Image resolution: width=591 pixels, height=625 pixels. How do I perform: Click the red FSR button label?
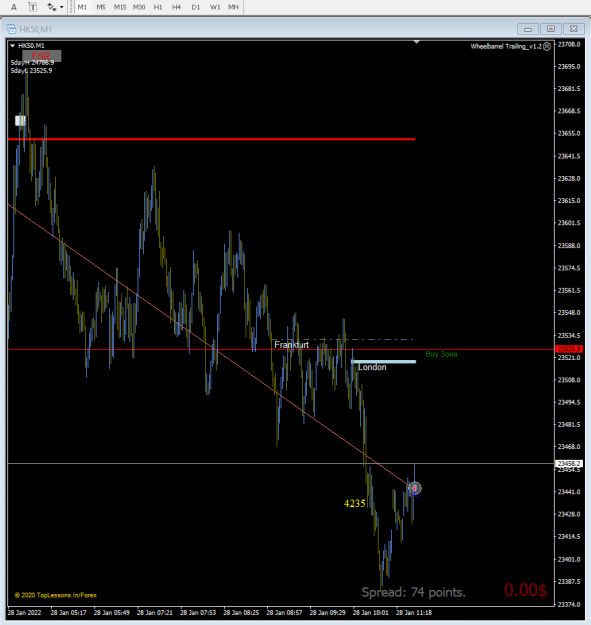point(41,56)
